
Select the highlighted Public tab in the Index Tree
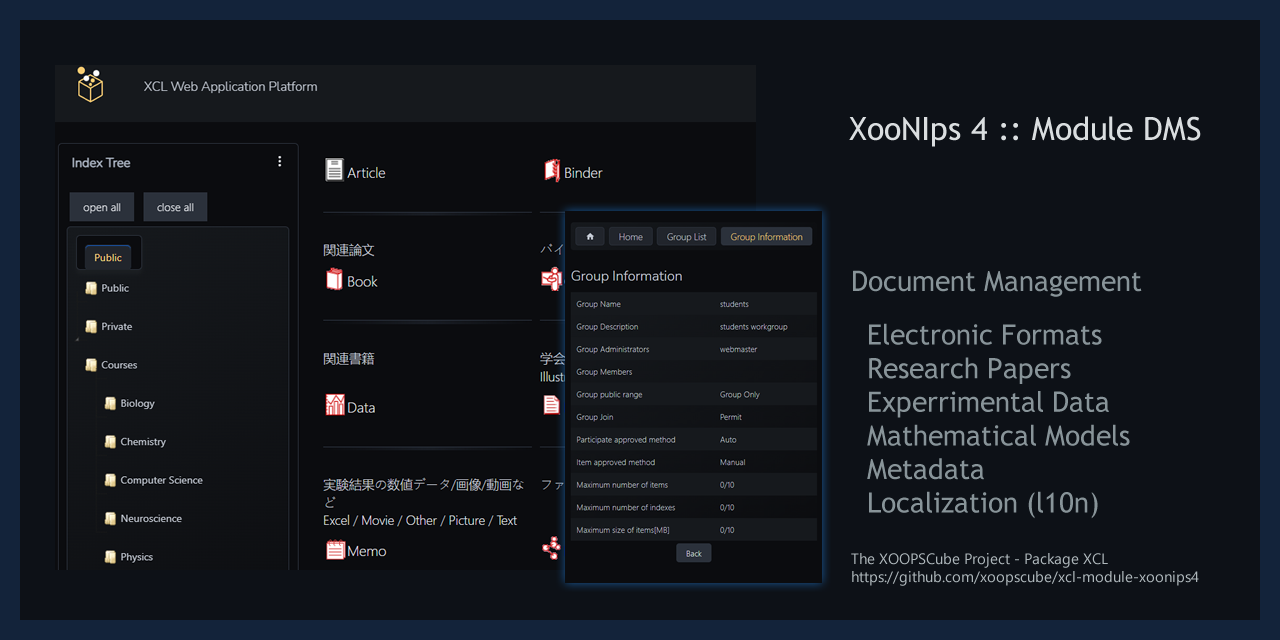108,257
